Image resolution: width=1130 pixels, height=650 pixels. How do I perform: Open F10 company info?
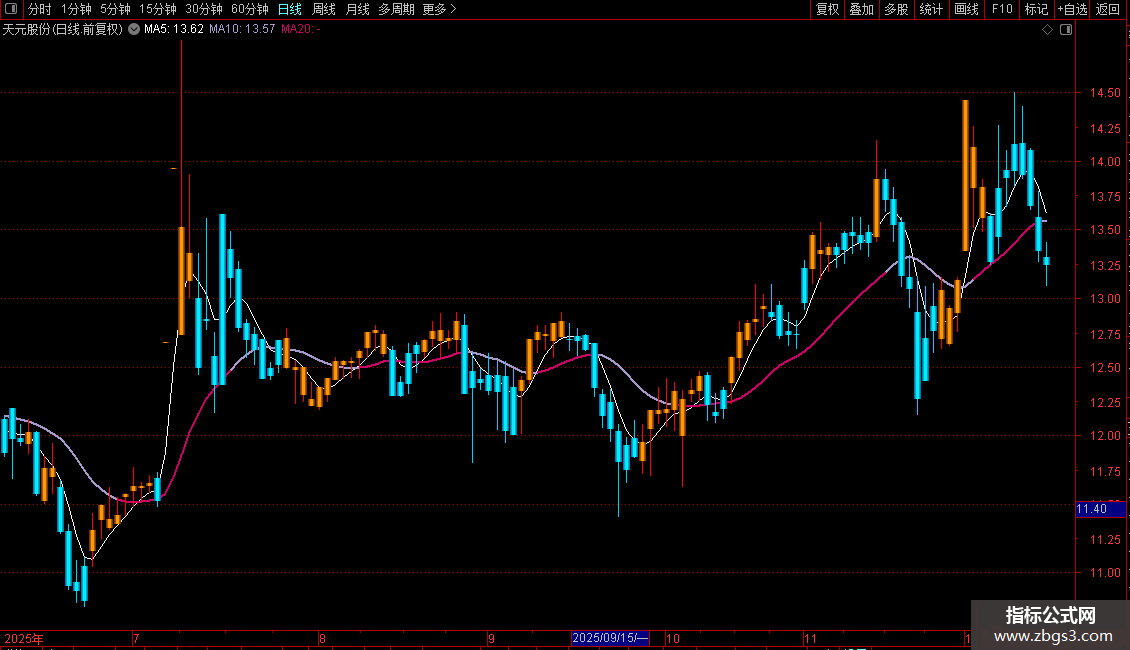point(1002,9)
